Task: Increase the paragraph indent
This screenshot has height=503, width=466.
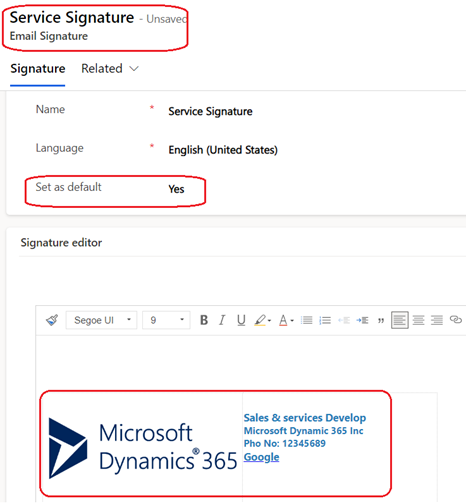Action: point(362,320)
